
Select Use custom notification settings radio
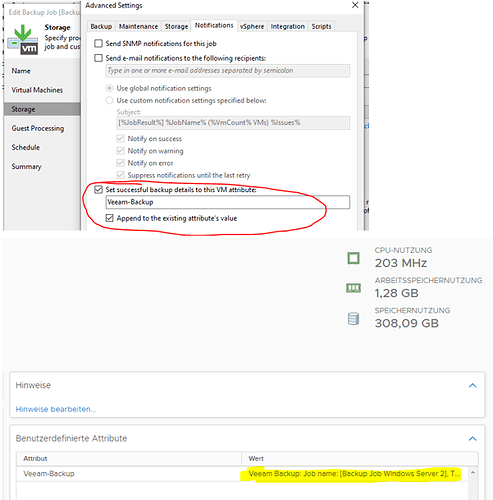109,100
